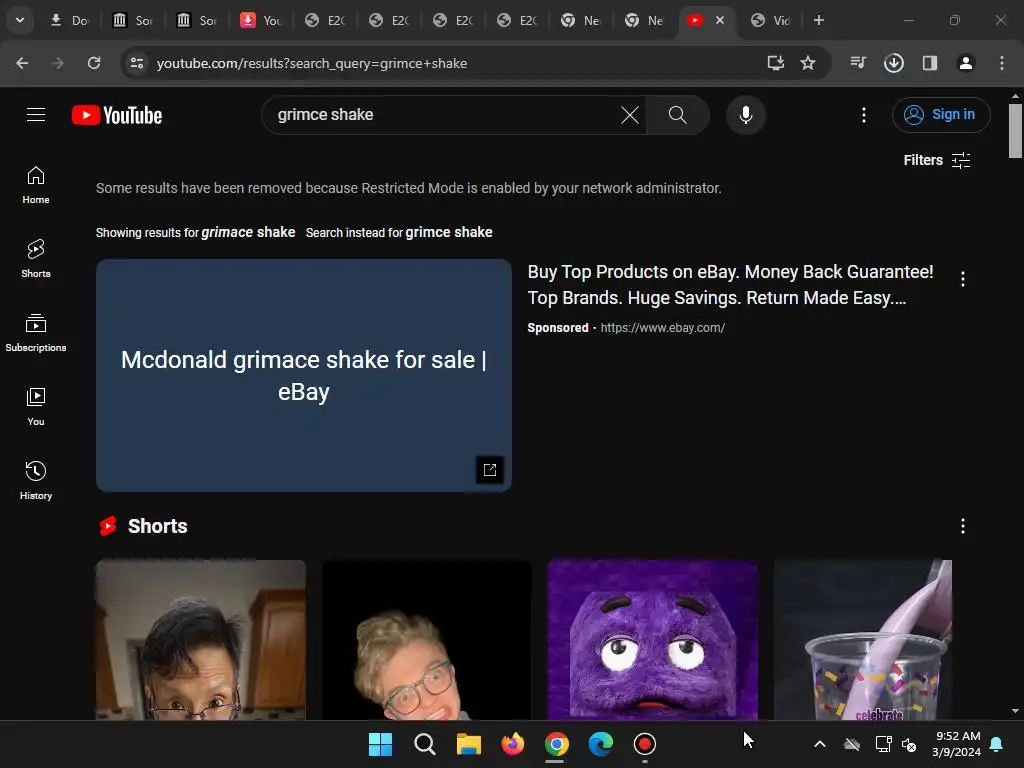This screenshot has height=768, width=1024.
Task: Open the purple Grimace character Short
Action: click(652, 640)
